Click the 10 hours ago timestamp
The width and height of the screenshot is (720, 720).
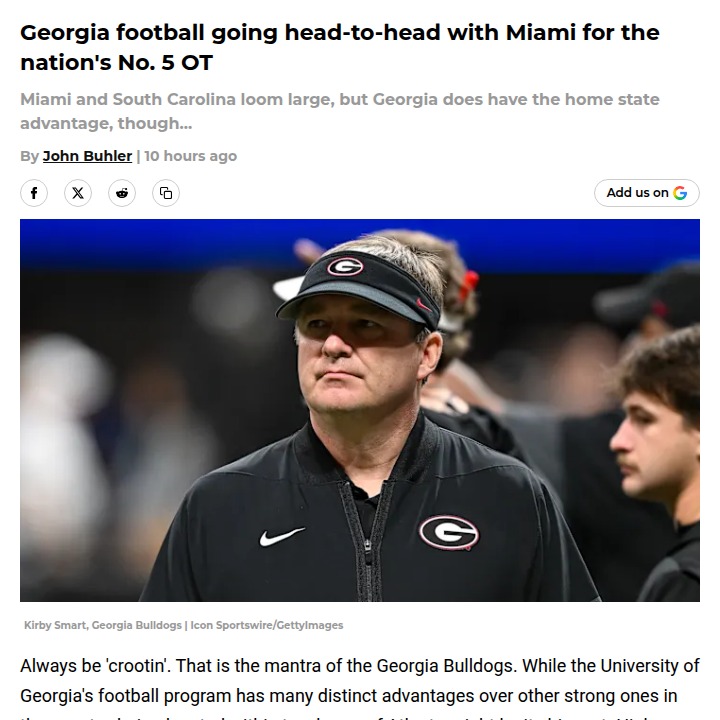190,156
